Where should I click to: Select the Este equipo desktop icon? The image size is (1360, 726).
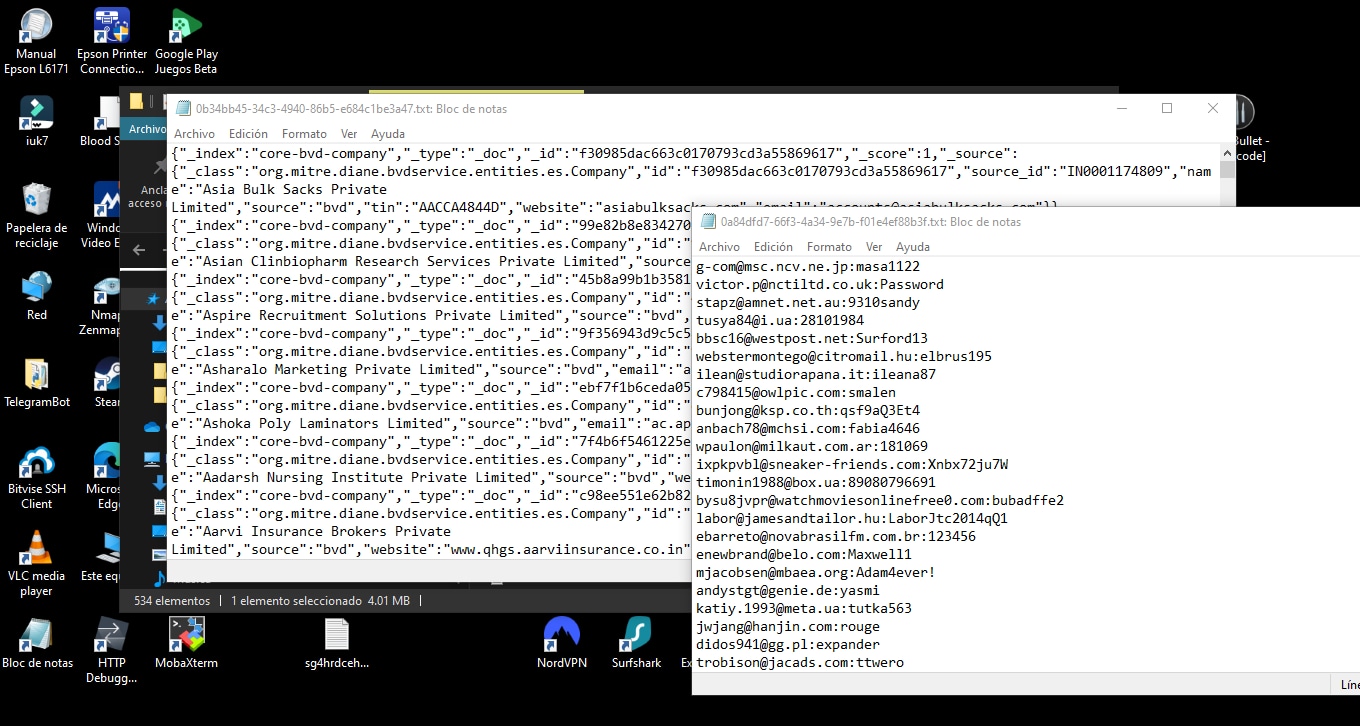101,558
